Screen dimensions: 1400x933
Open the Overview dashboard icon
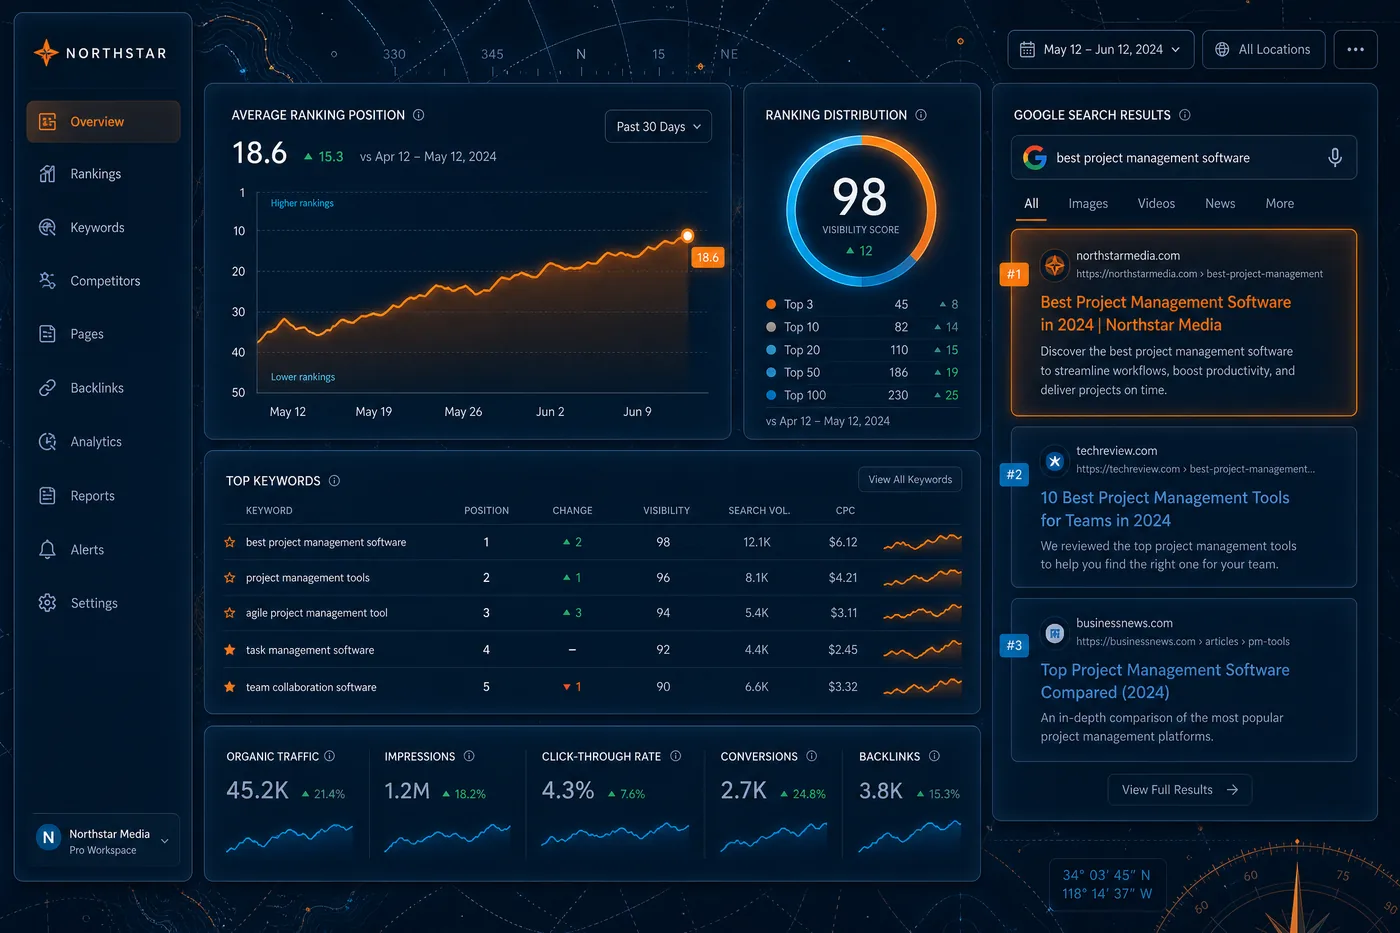47,122
